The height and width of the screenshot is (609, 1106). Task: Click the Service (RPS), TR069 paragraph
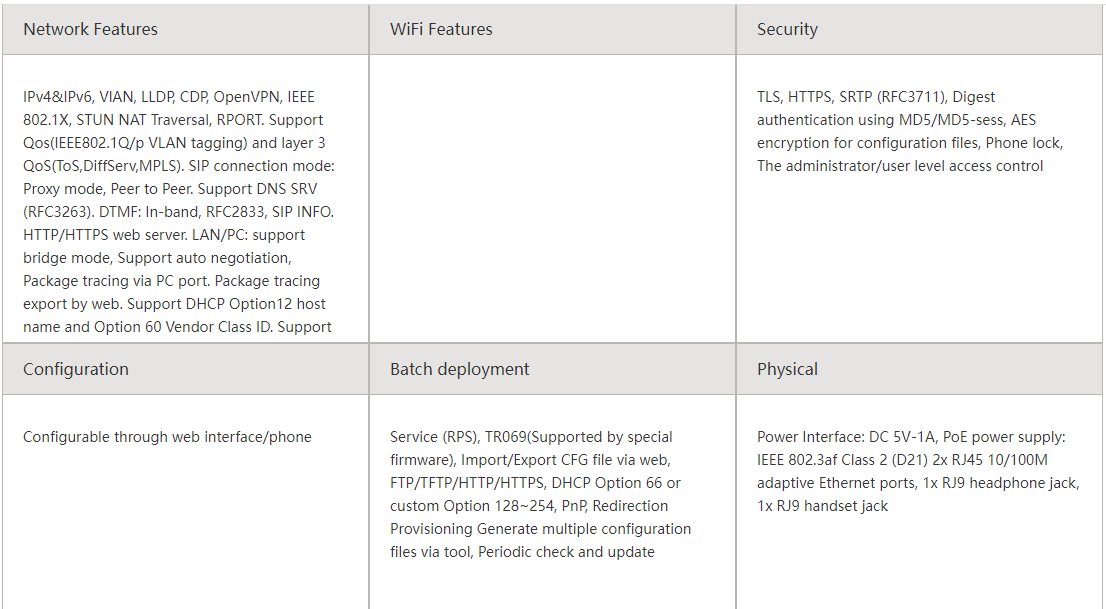[x=540, y=494]
